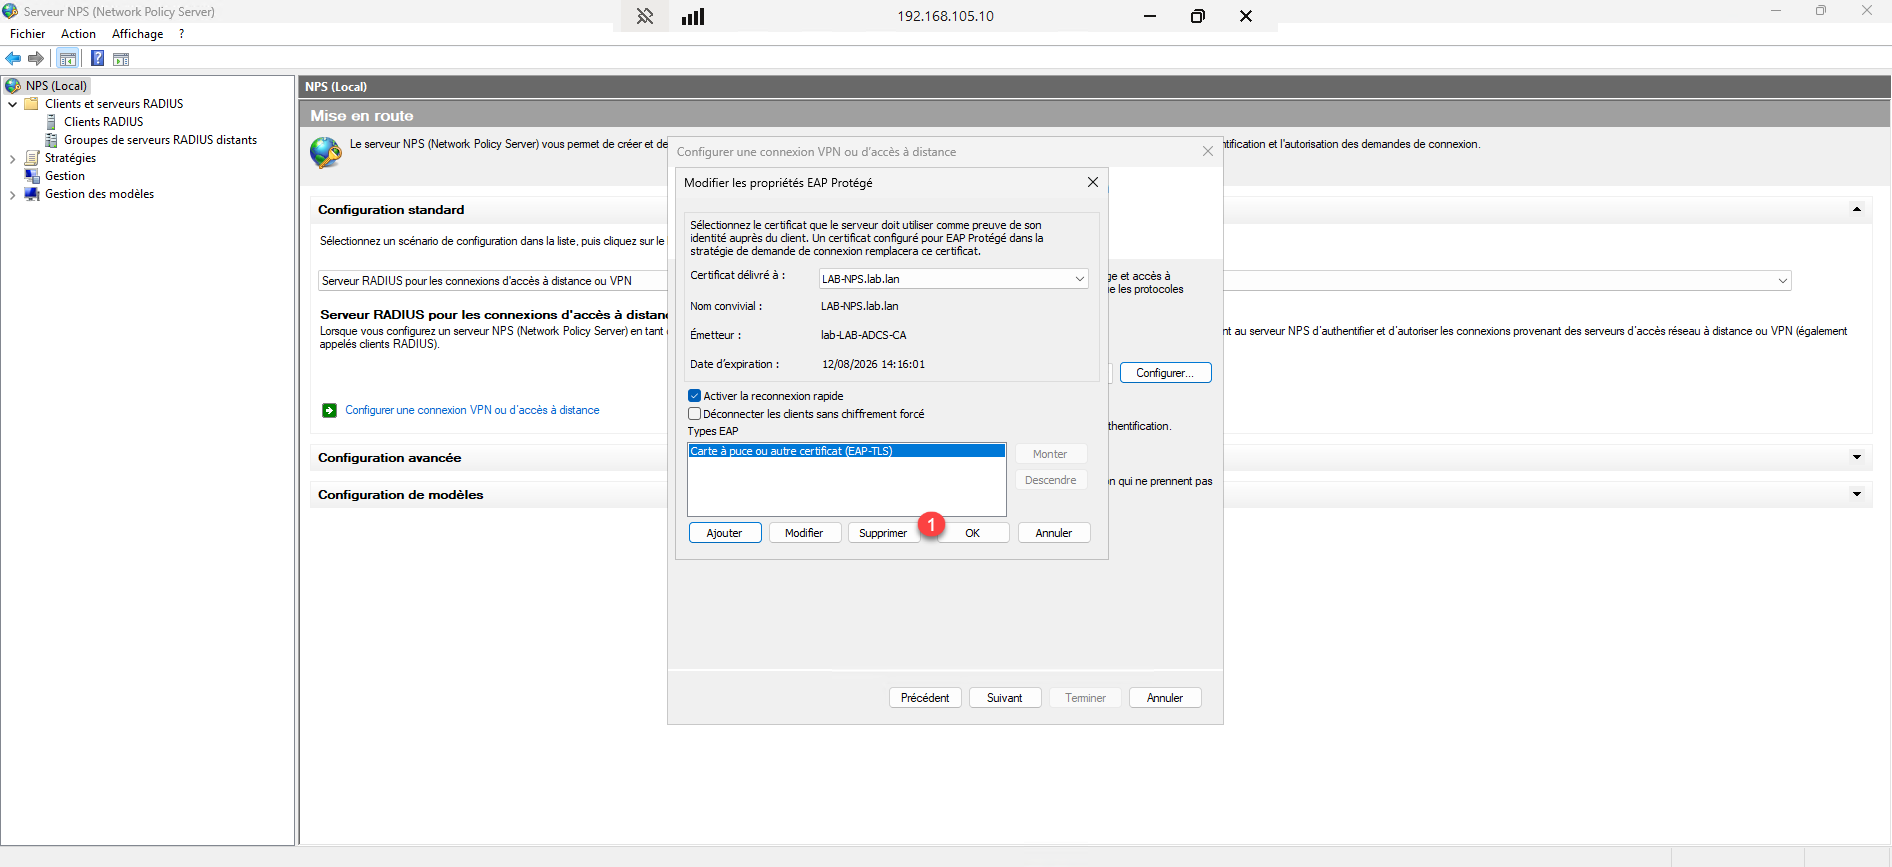The width and height of the screenshot is (1892, 867).
Task: Expand the Configuration avancée section
Action: (x=1856, y=458)
